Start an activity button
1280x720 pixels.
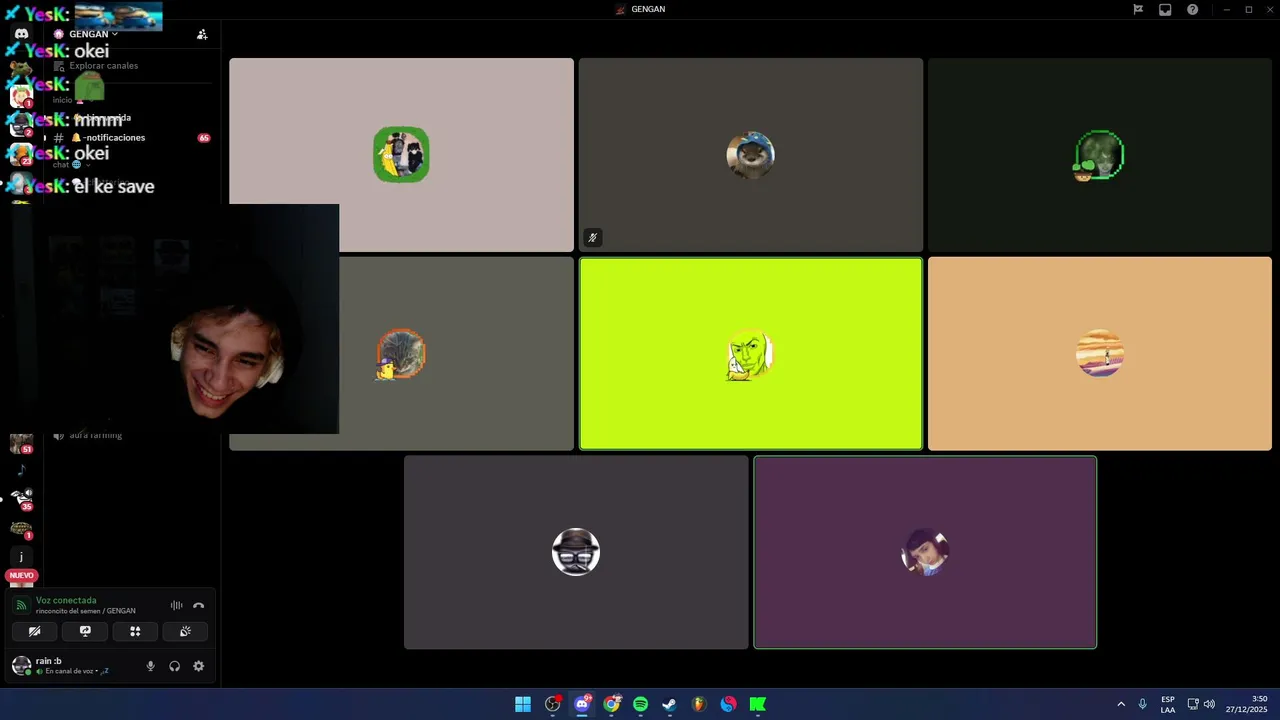point(135,631)
